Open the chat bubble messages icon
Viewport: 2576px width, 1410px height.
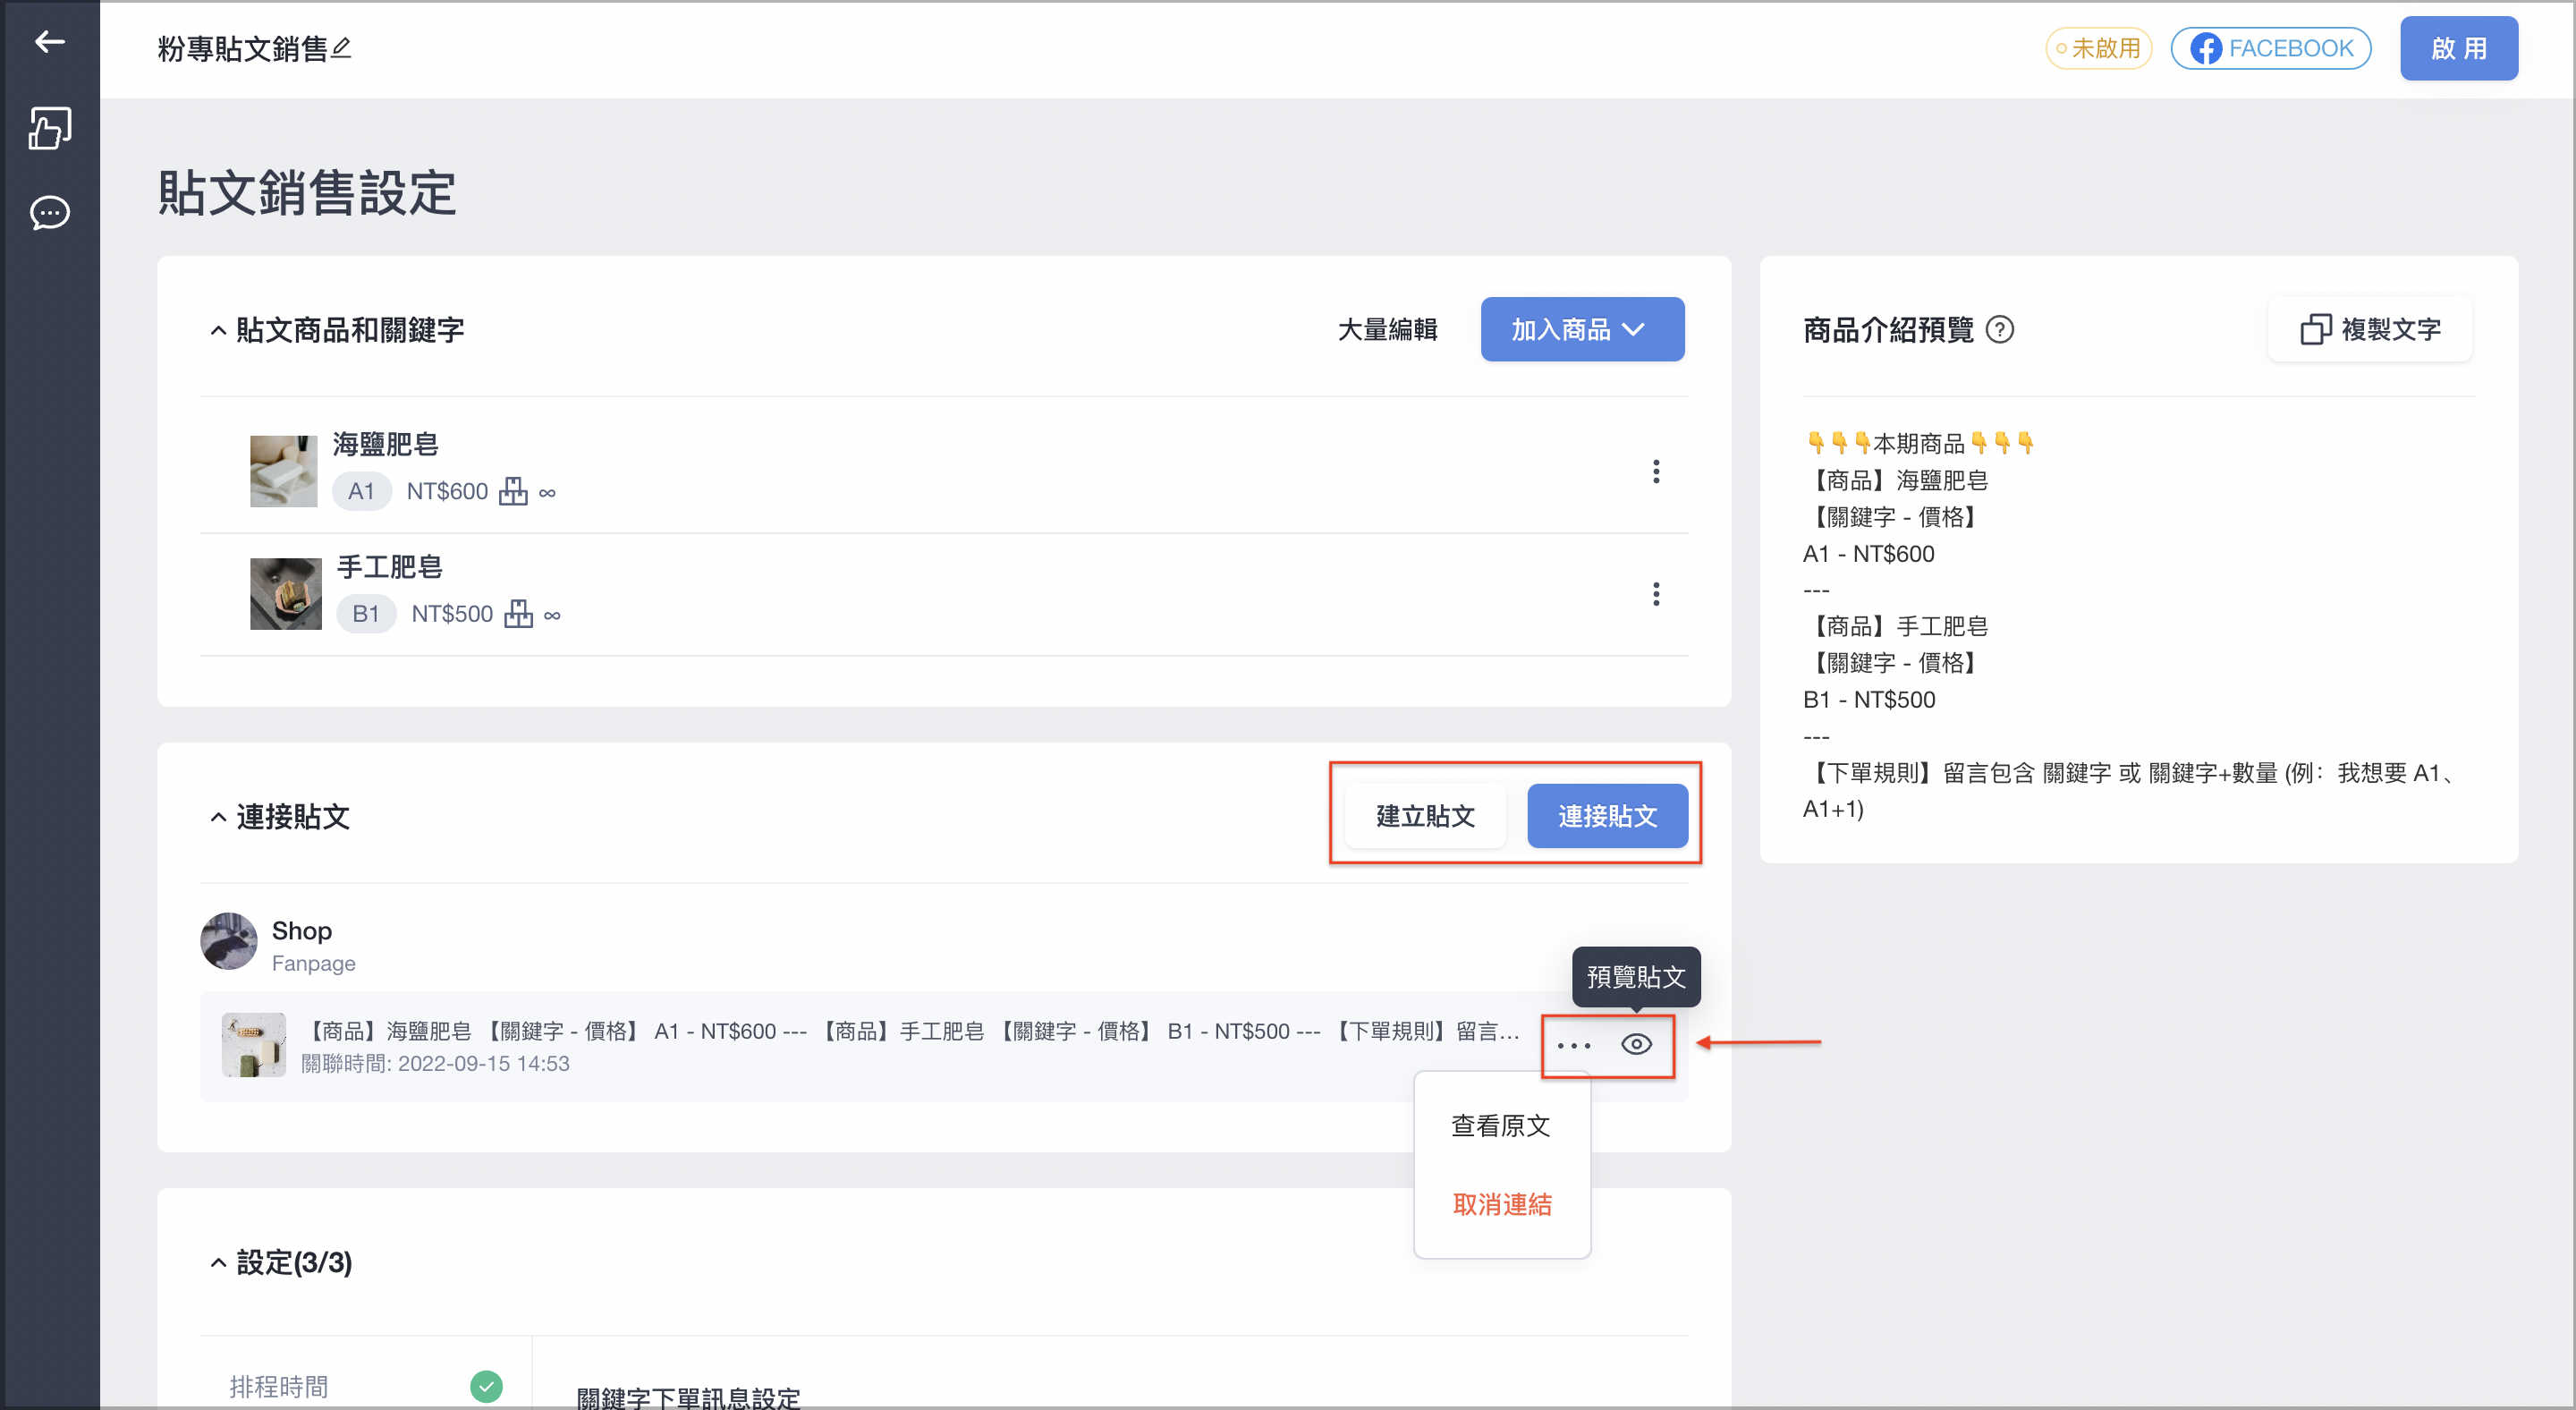click(49, 213)
